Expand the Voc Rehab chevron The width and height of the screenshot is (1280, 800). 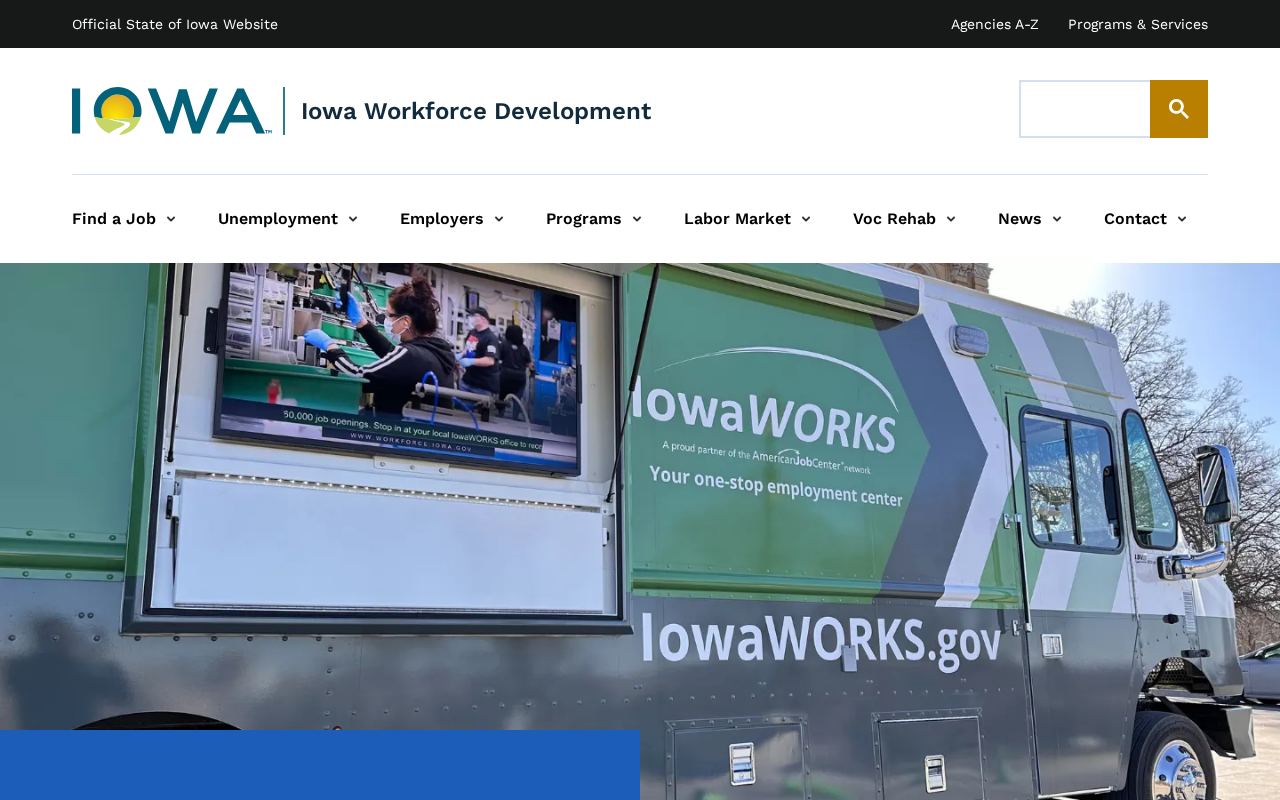951,219
